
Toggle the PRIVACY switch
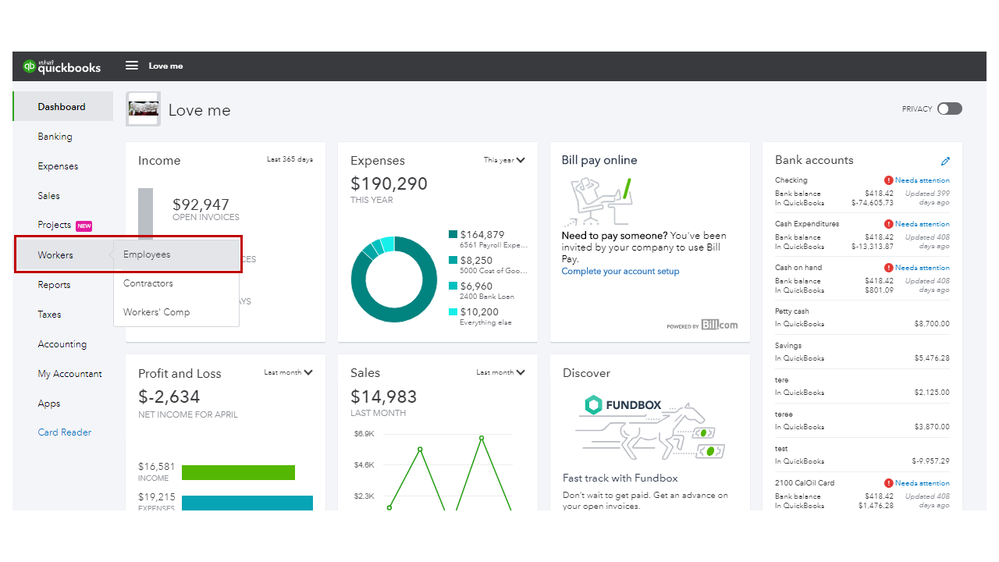[x=949, y=109]
